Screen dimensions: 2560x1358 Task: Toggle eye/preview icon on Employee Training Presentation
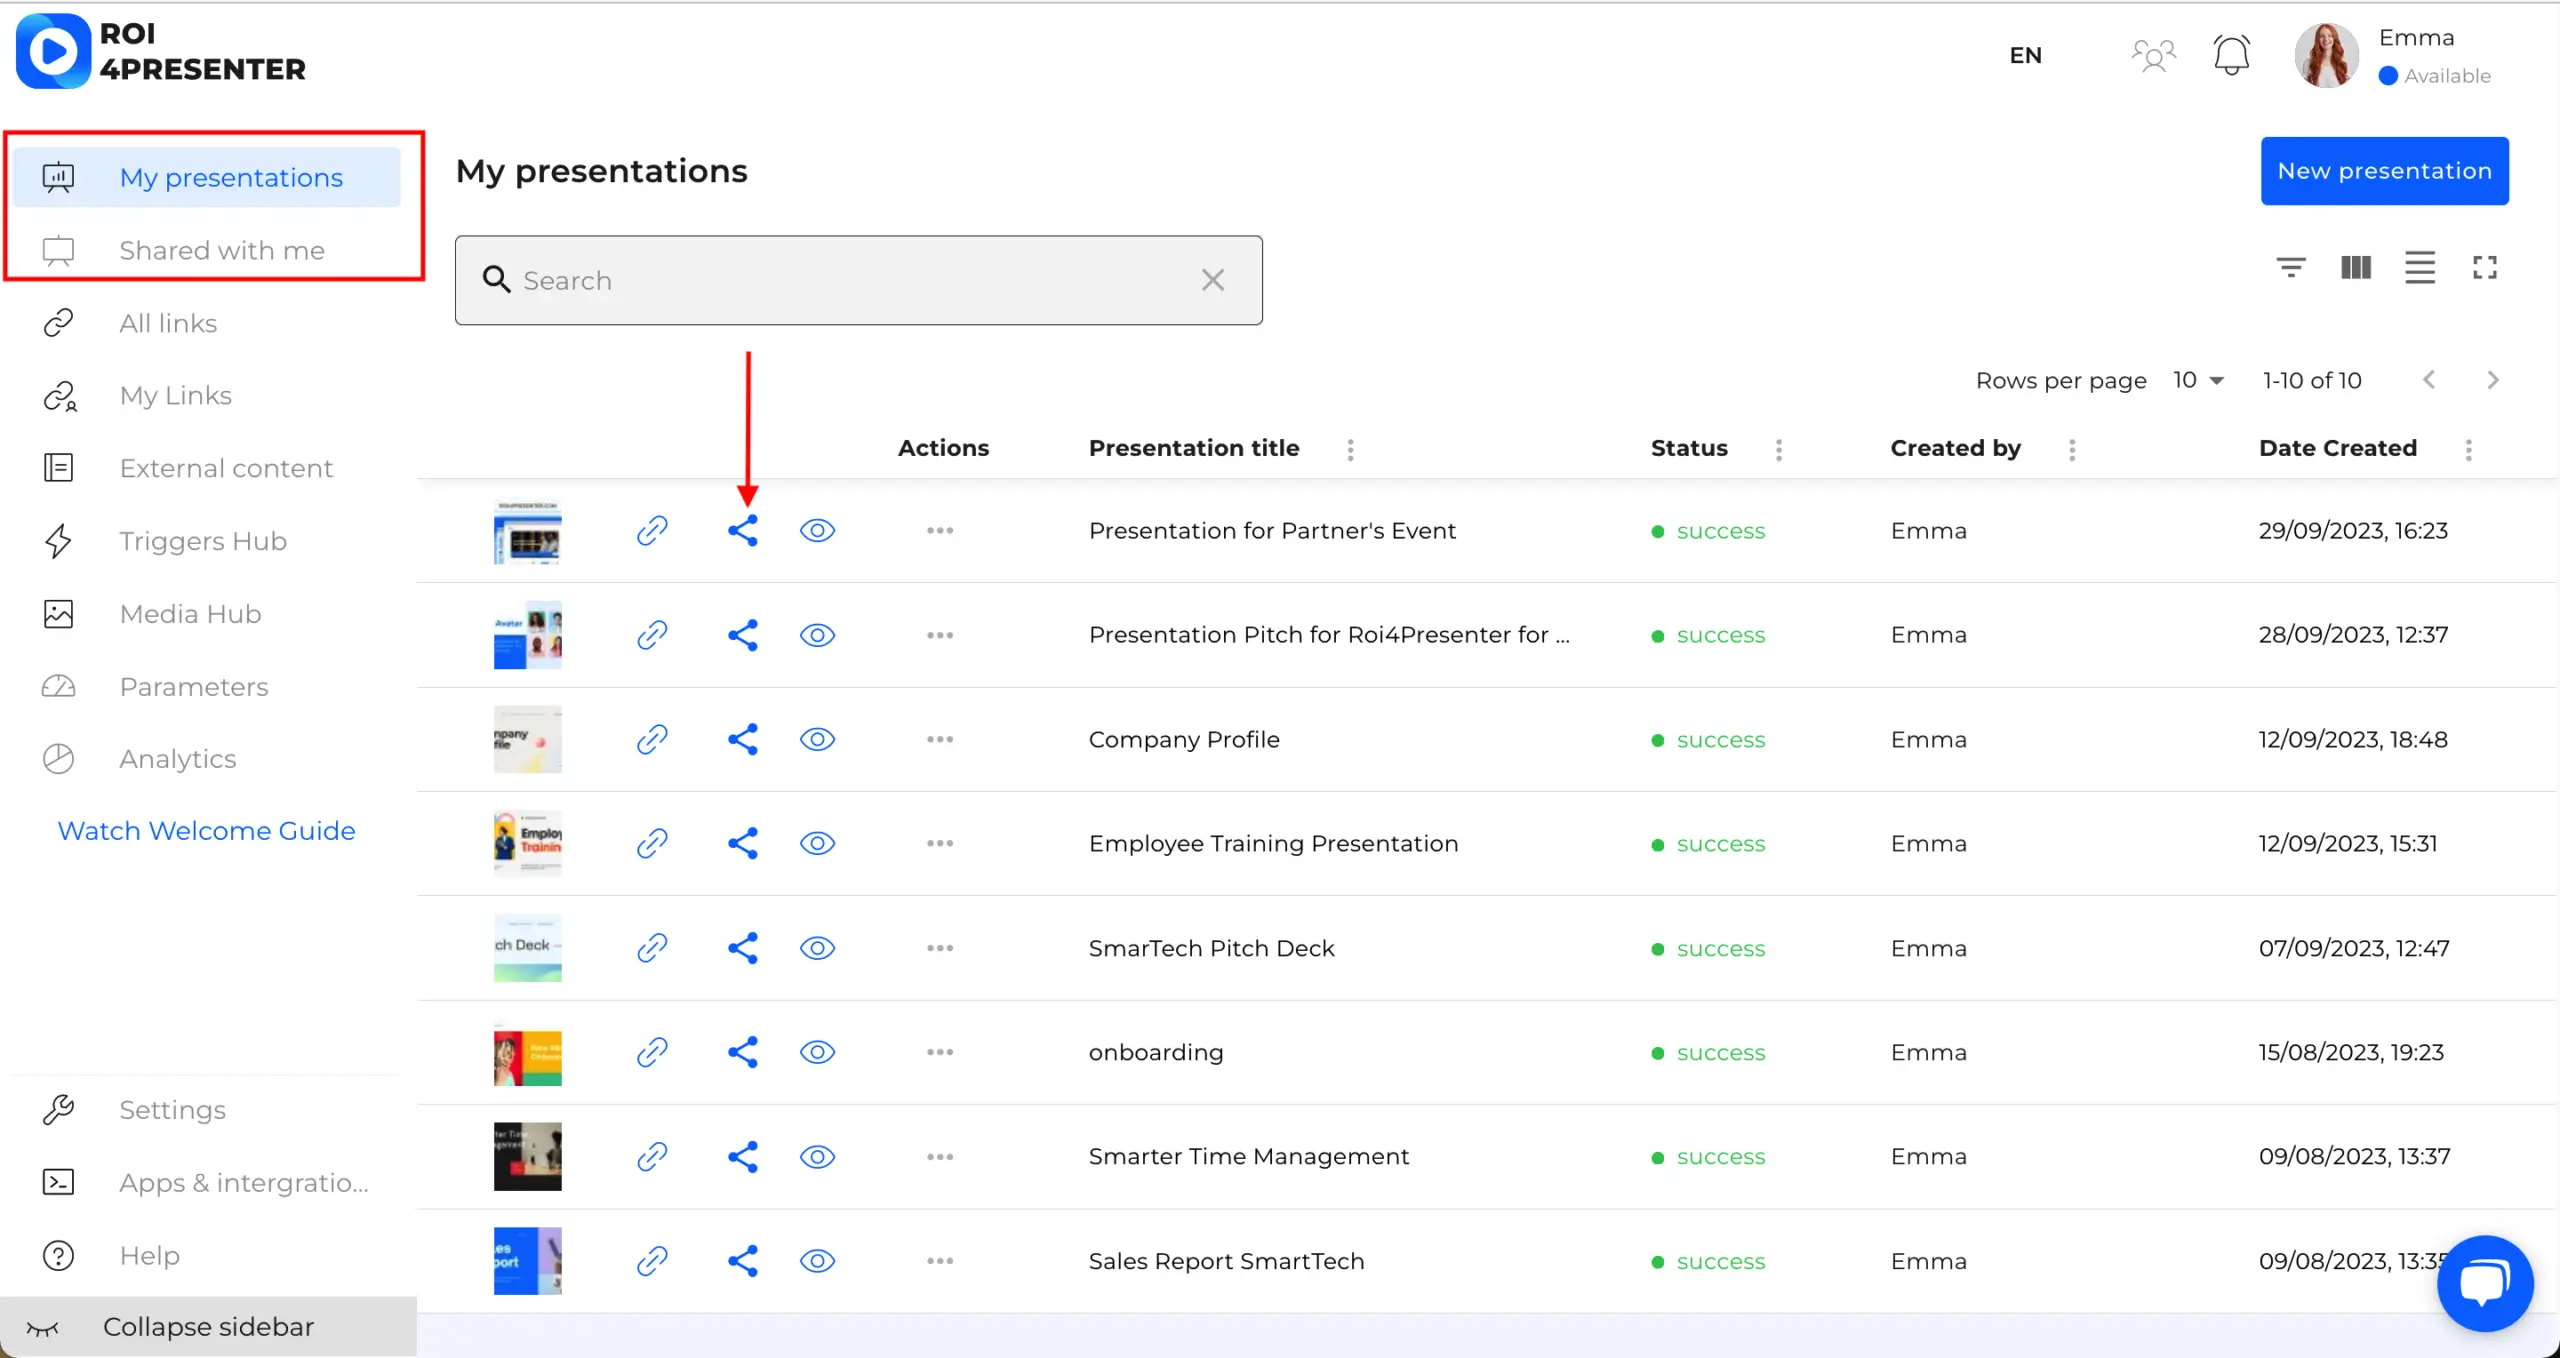pos(818,843)
